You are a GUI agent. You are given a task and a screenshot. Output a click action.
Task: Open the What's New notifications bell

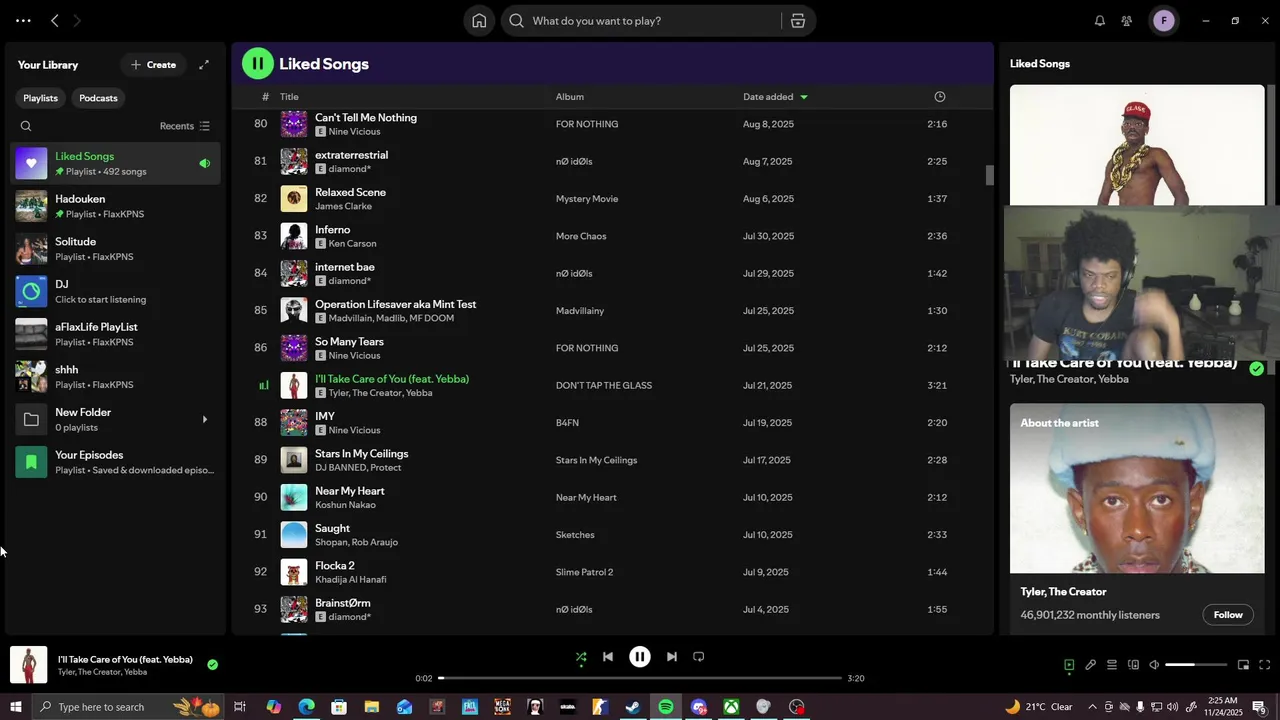click(x=1100, y=21)
